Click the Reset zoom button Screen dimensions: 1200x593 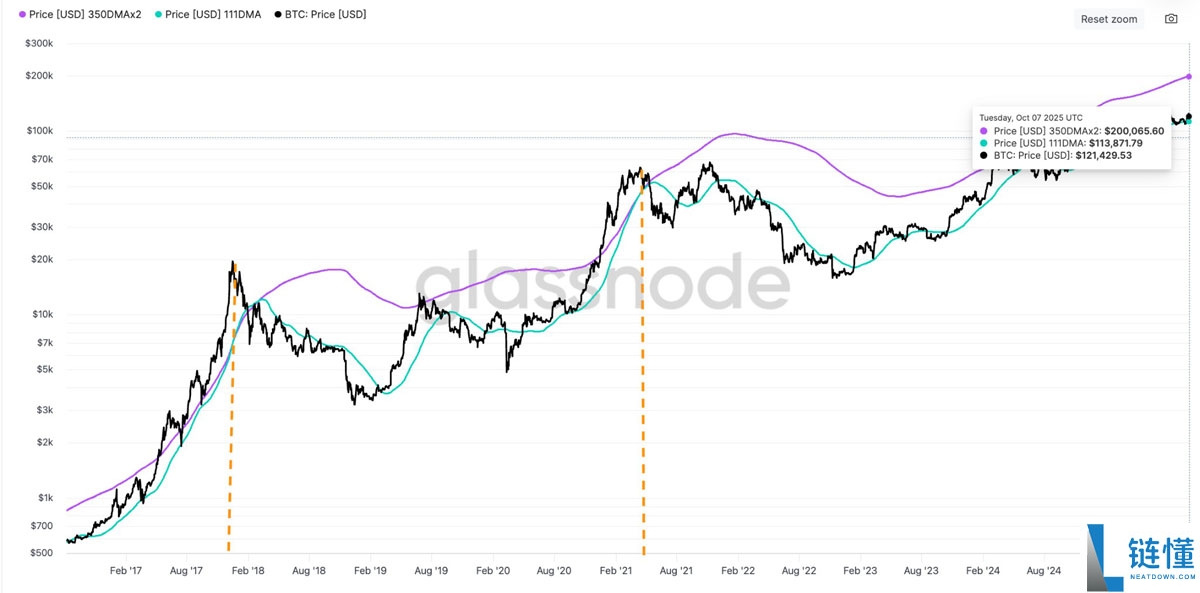tap(1108, 18)
